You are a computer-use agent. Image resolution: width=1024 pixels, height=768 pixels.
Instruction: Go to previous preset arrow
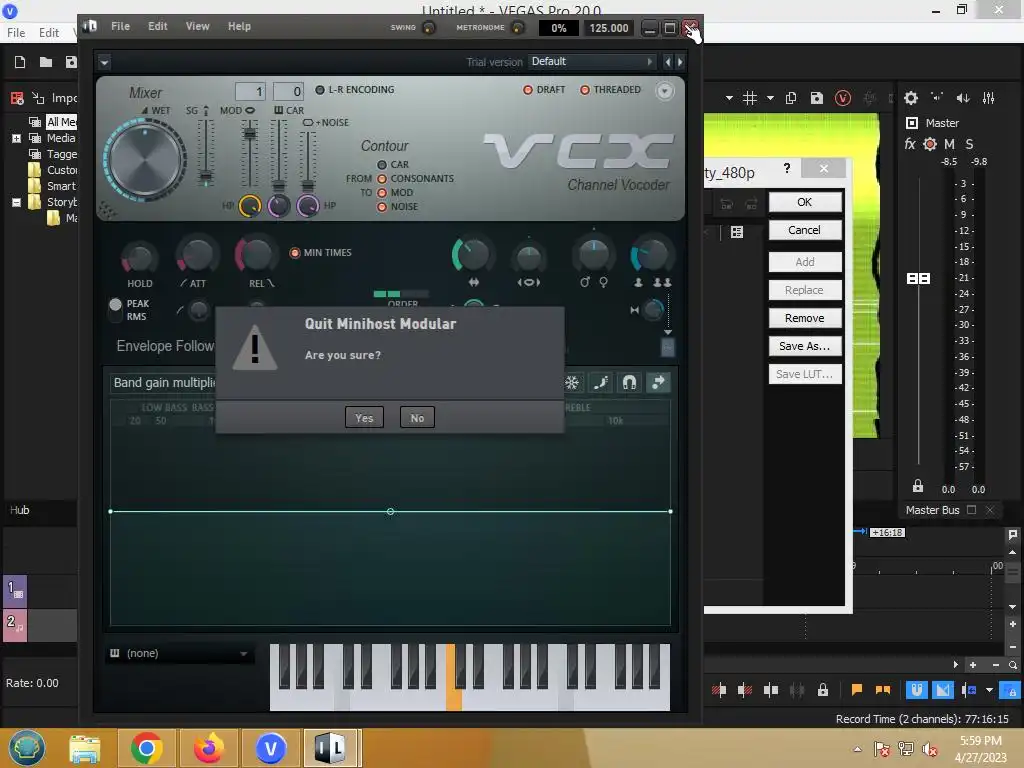pyautogui.click(x=667, y=62)
